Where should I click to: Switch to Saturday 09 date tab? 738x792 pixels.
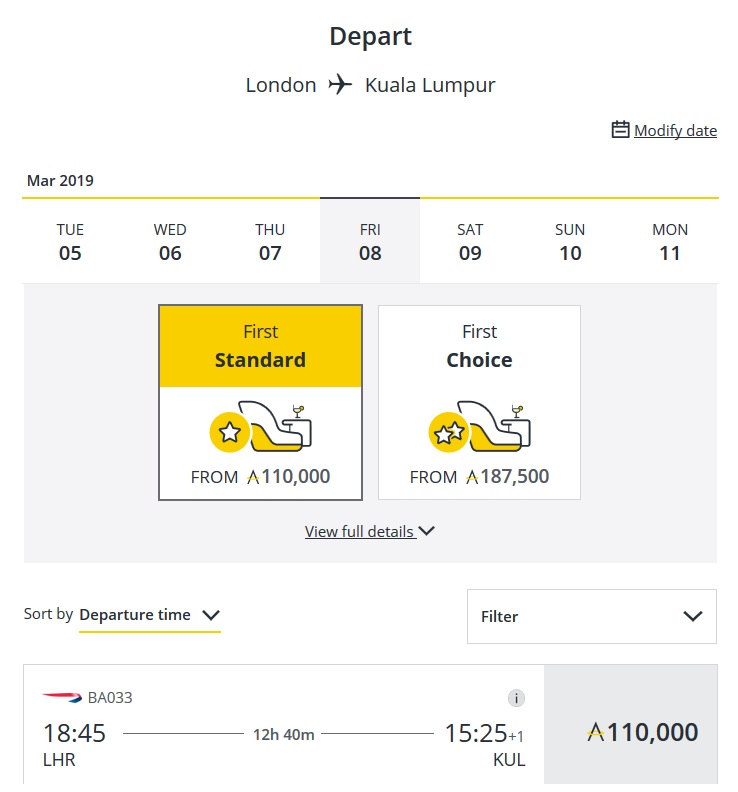(470, 241)
